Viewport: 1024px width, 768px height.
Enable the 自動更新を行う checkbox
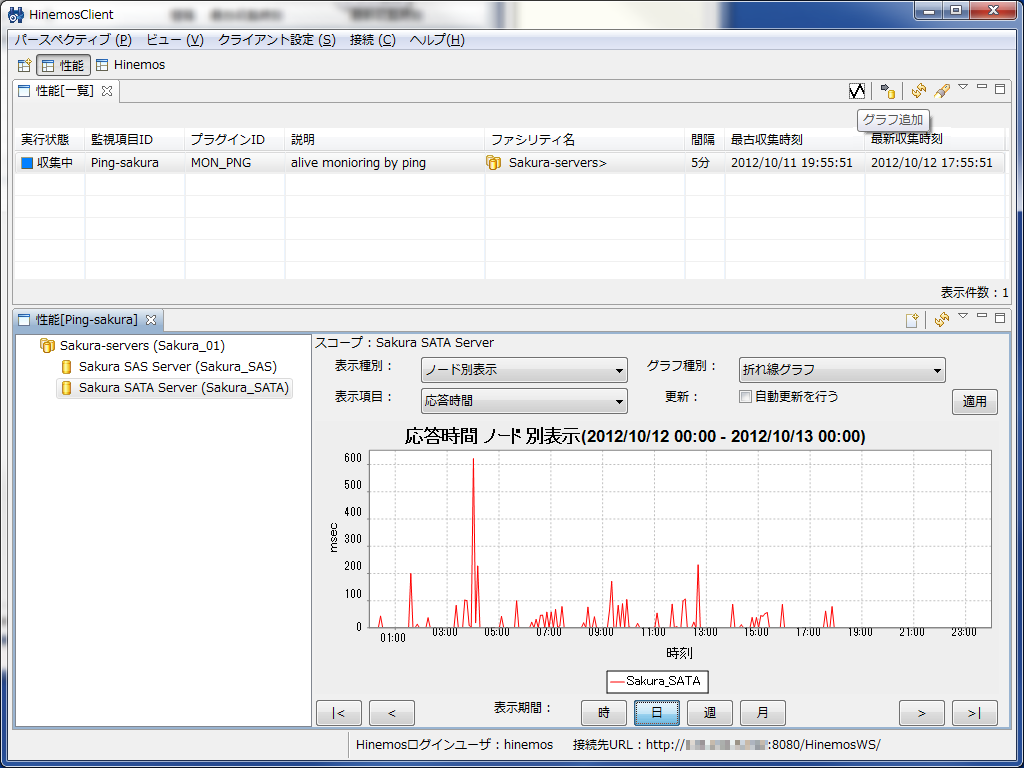[x=745, y=396]
